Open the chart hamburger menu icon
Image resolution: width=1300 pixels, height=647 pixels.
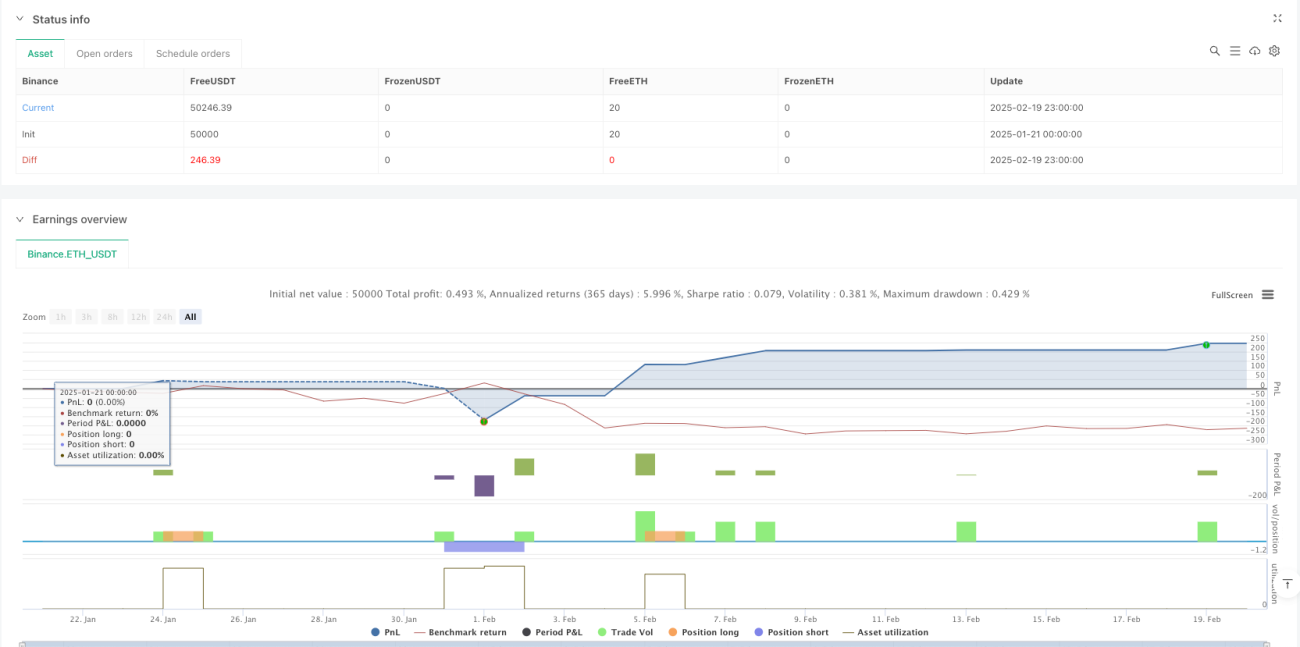1268,295
